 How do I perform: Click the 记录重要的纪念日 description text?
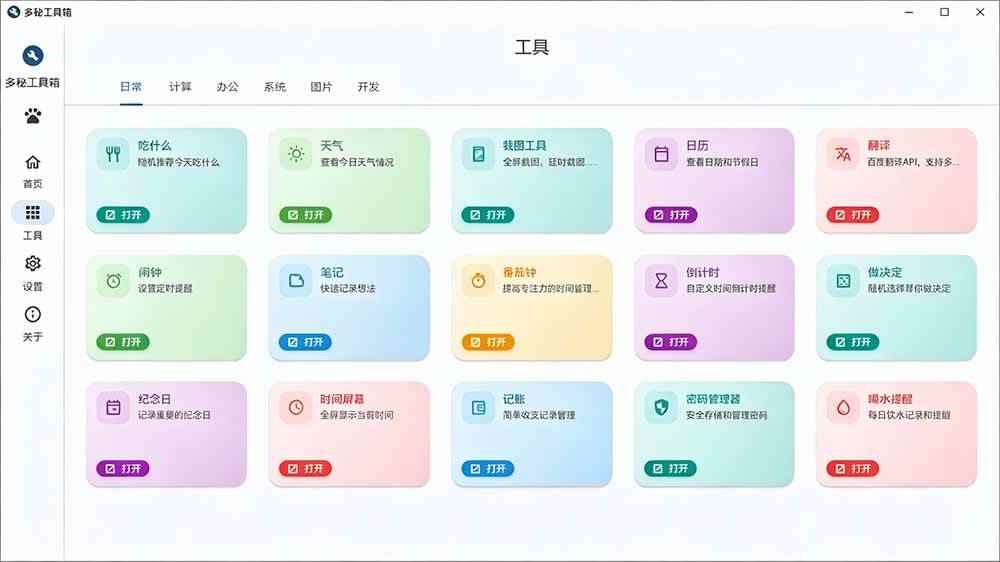[174, 415]
